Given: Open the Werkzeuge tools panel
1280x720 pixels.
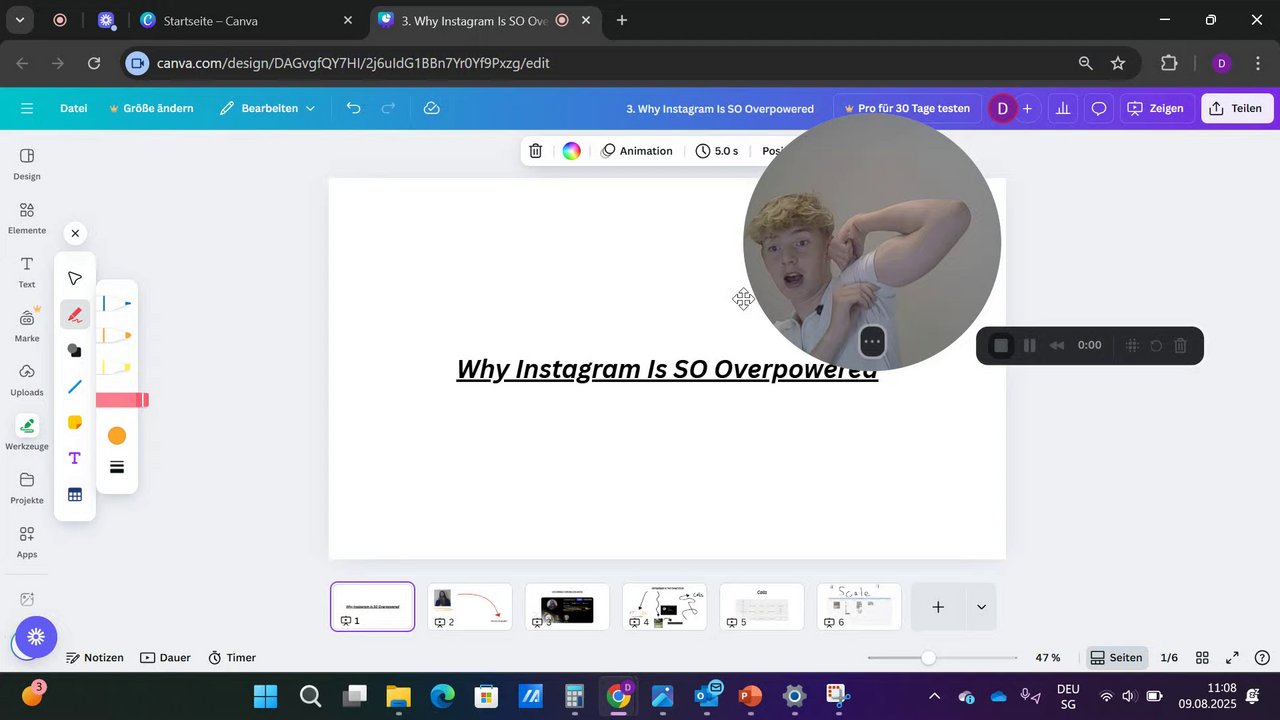Looking at the screenshot, I should pos(27,433).
